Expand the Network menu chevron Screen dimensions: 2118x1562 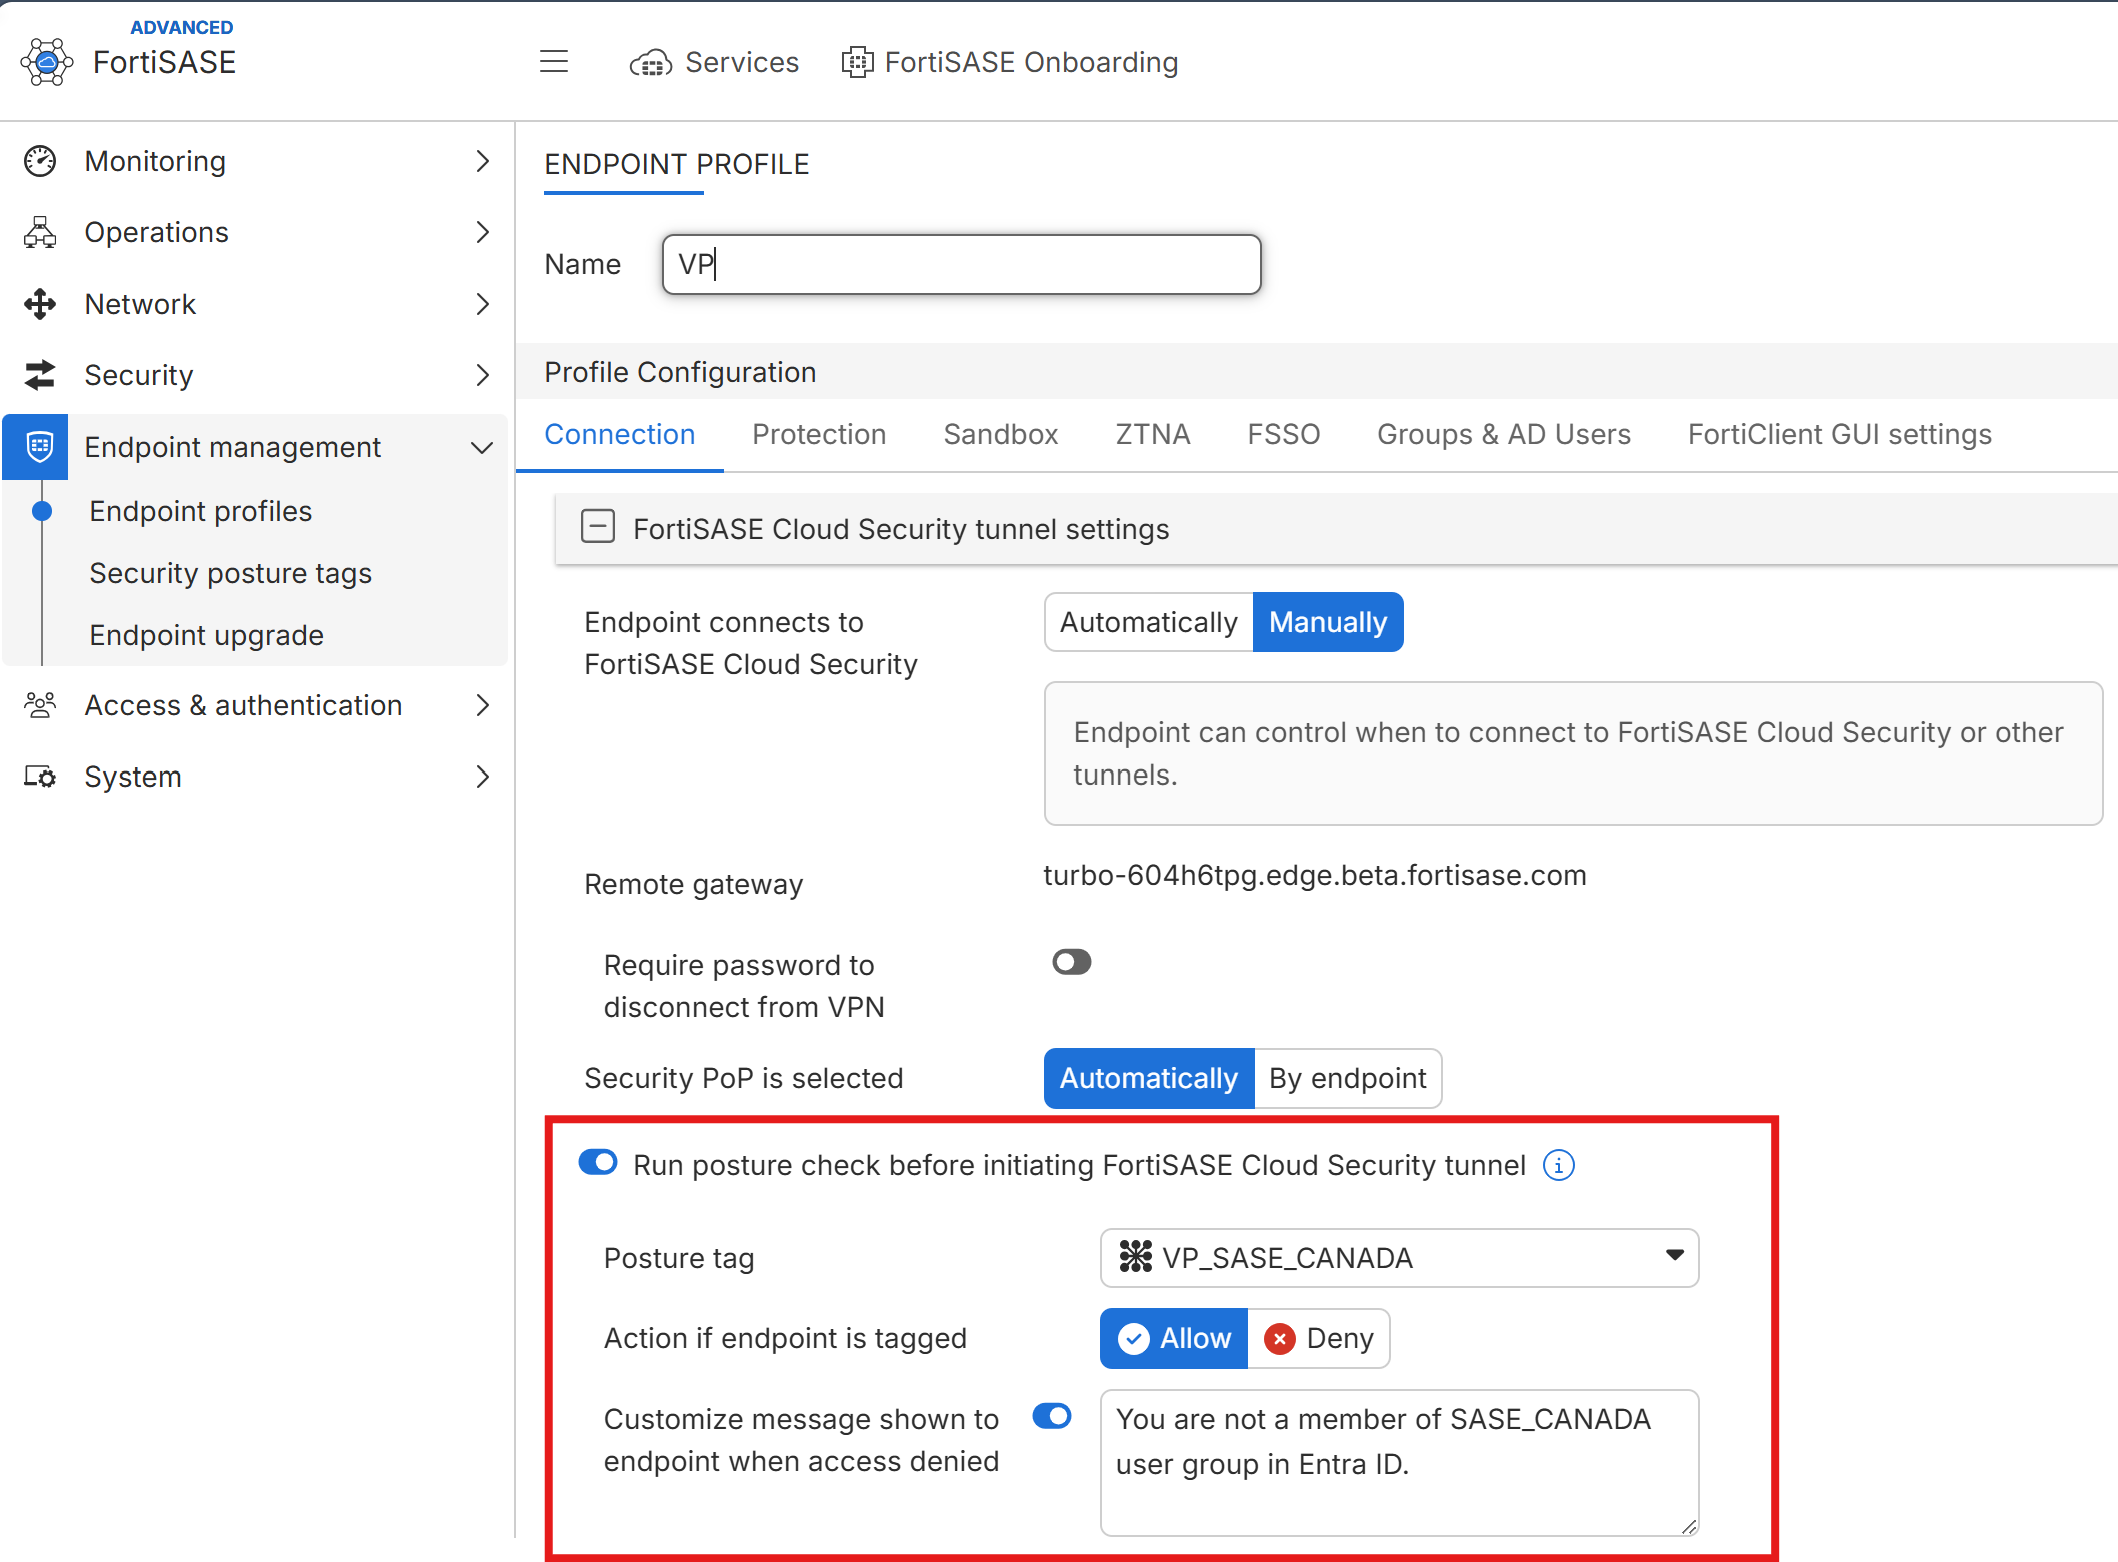click(x=483, y=304)
